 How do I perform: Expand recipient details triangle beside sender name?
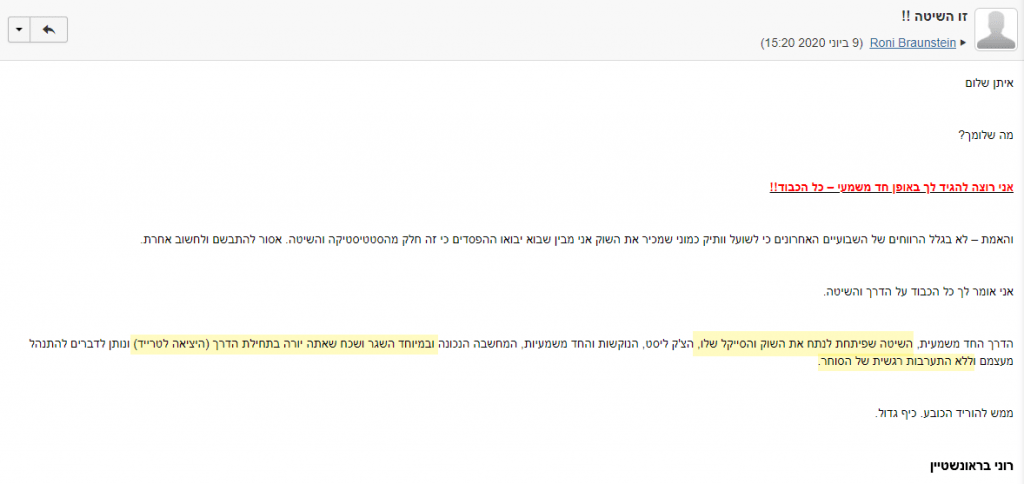pos(963,43)
